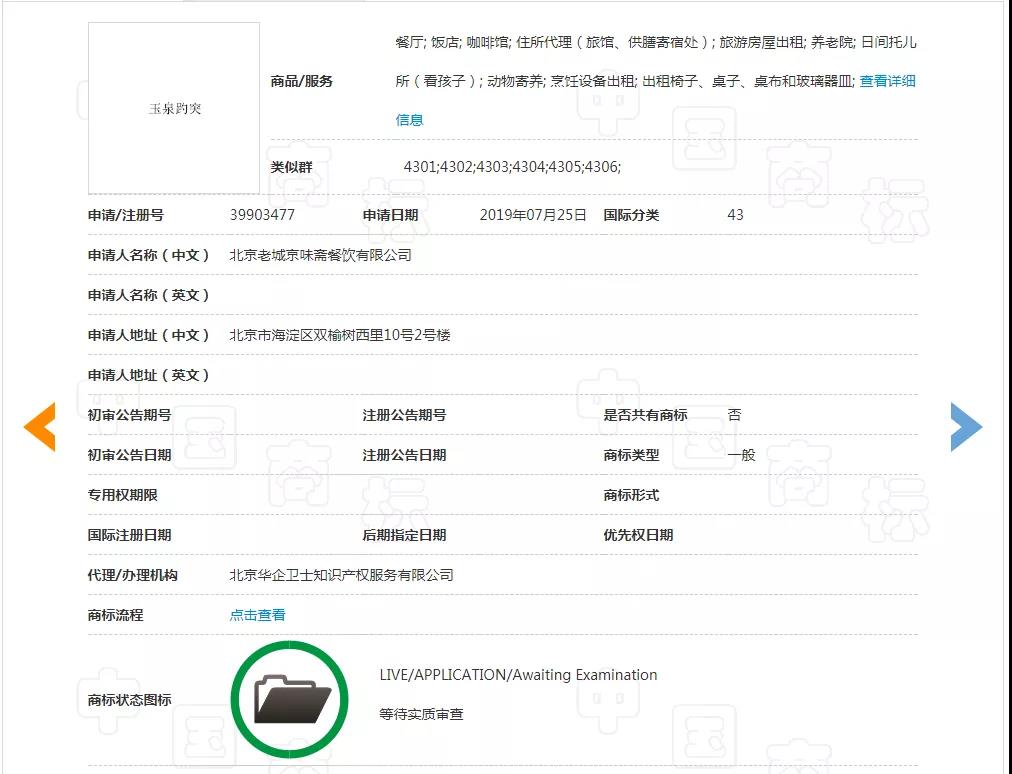The width and height of the screenshot is (1012, 774).
Task: Click the 商标流程 field label
Action: pyautogui.click(x=115, y=615)
